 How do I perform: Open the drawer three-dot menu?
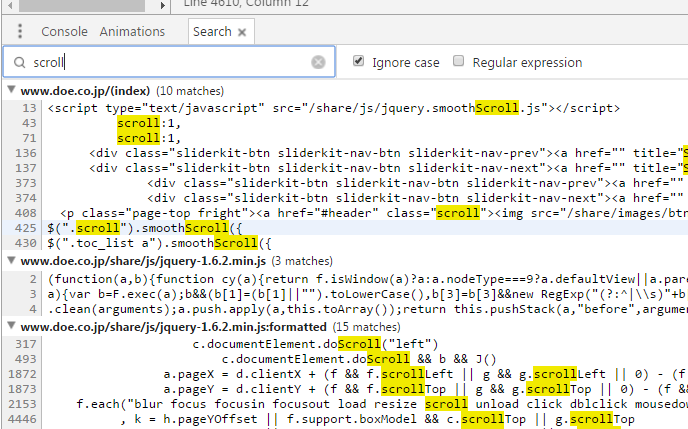click(x=20, y=31)
